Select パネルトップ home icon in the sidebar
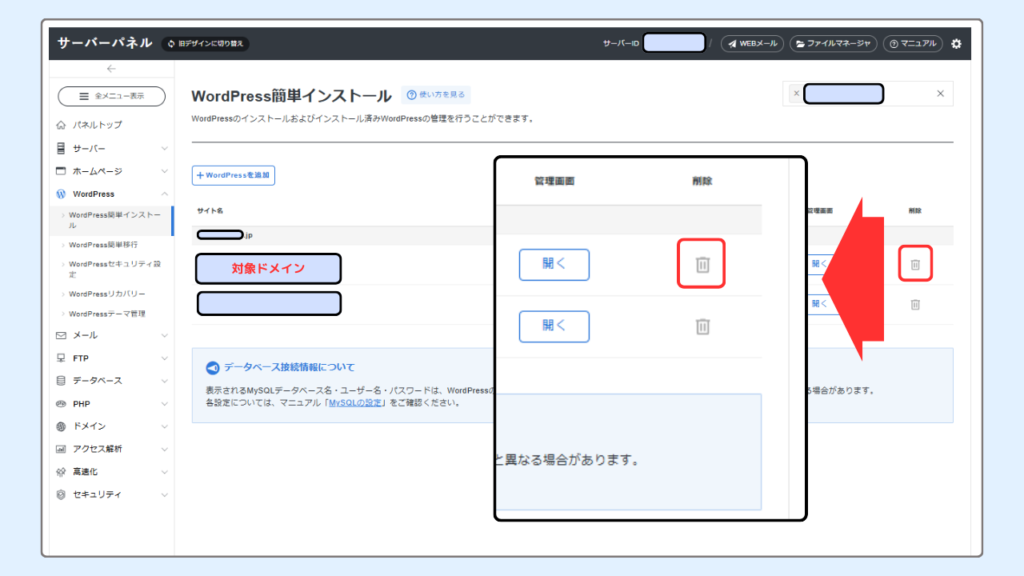Image resolution: width=1024 pixels, height=576 pixels. pyautogui.click(x=62, y=125)
